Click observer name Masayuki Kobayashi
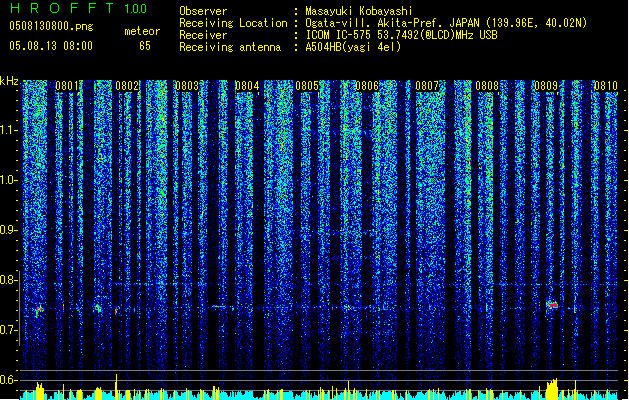The height and width of the screenshot is (400, 629). (x=359, y=11)
